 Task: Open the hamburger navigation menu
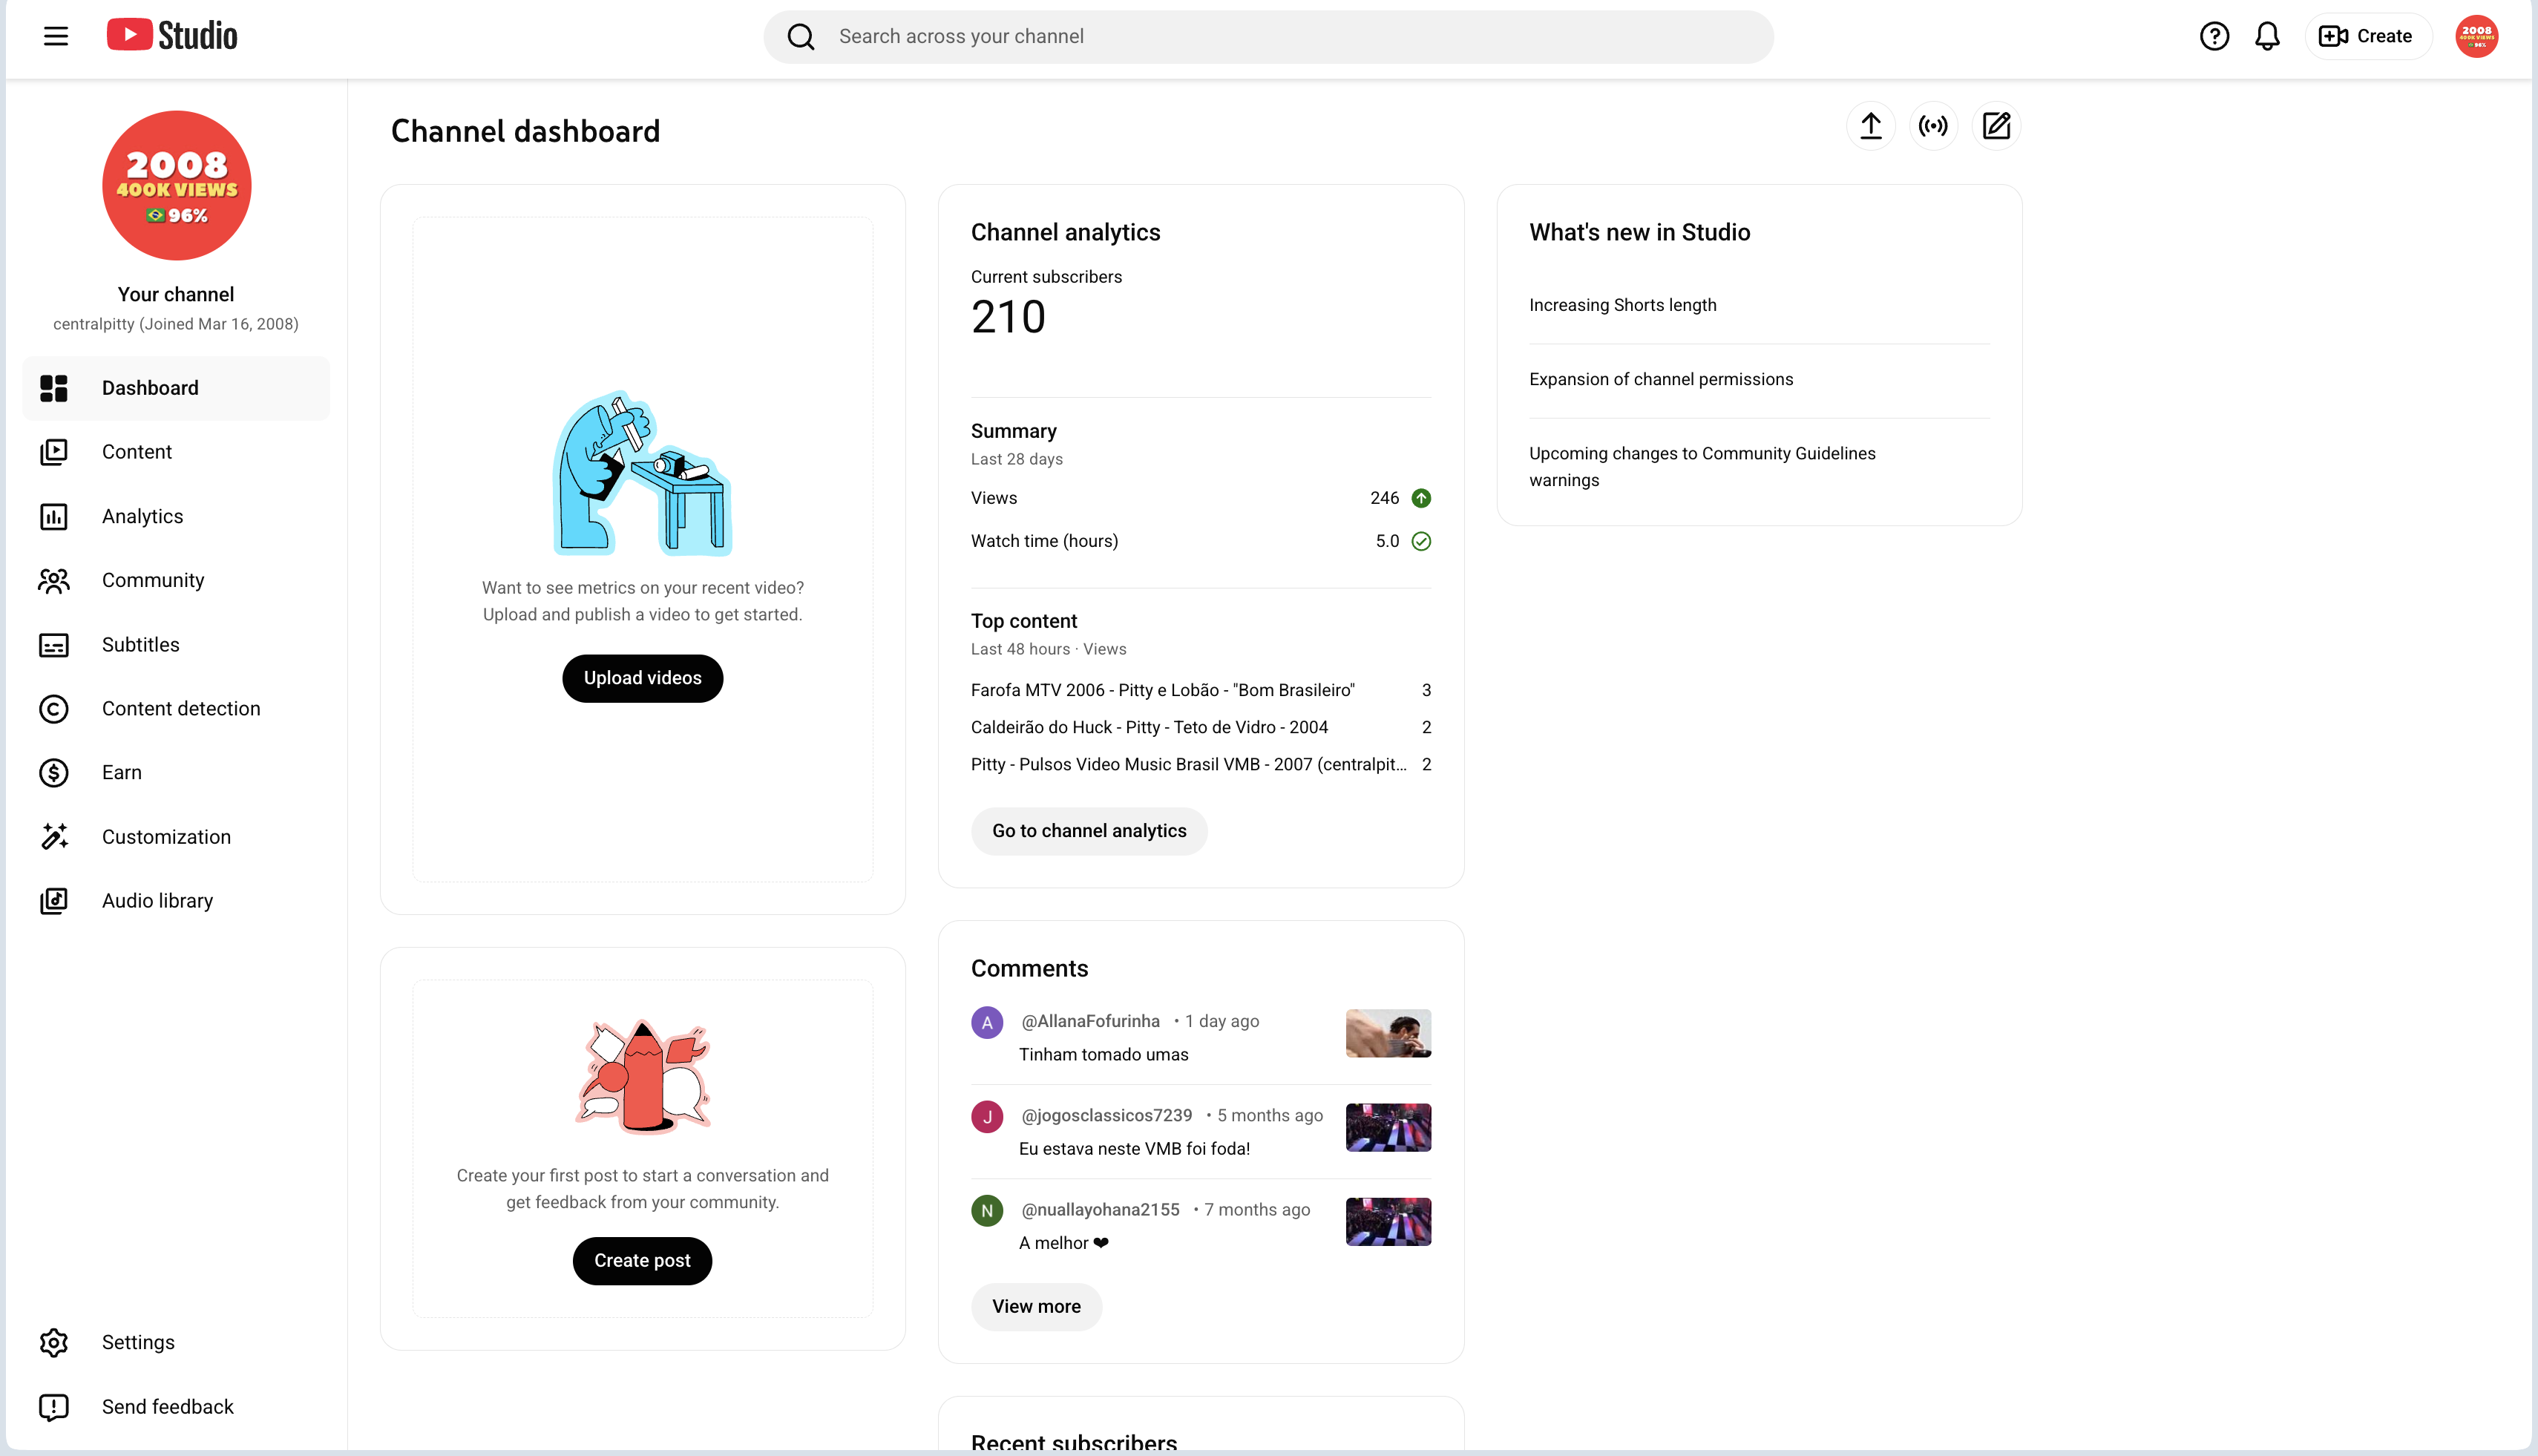click(56, 37)
